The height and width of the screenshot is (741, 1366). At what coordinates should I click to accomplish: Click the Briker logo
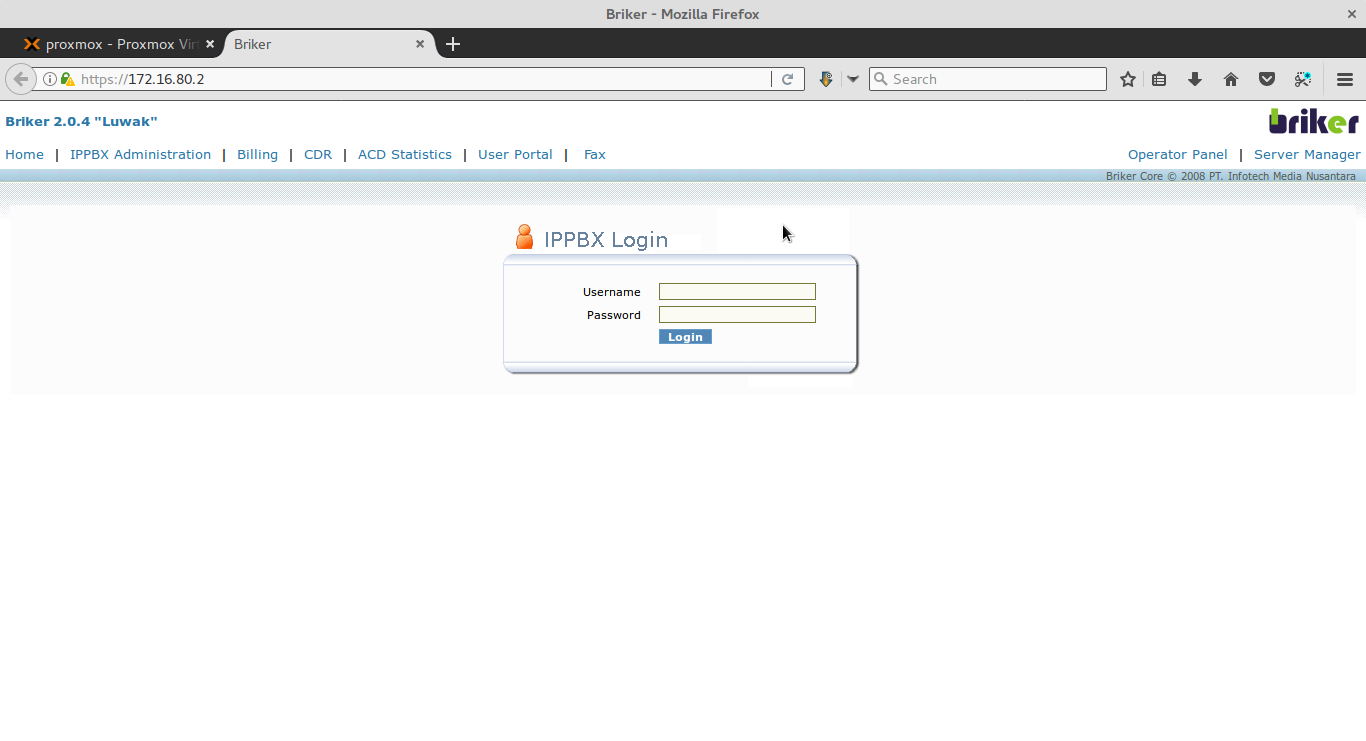pos(1314,121)
